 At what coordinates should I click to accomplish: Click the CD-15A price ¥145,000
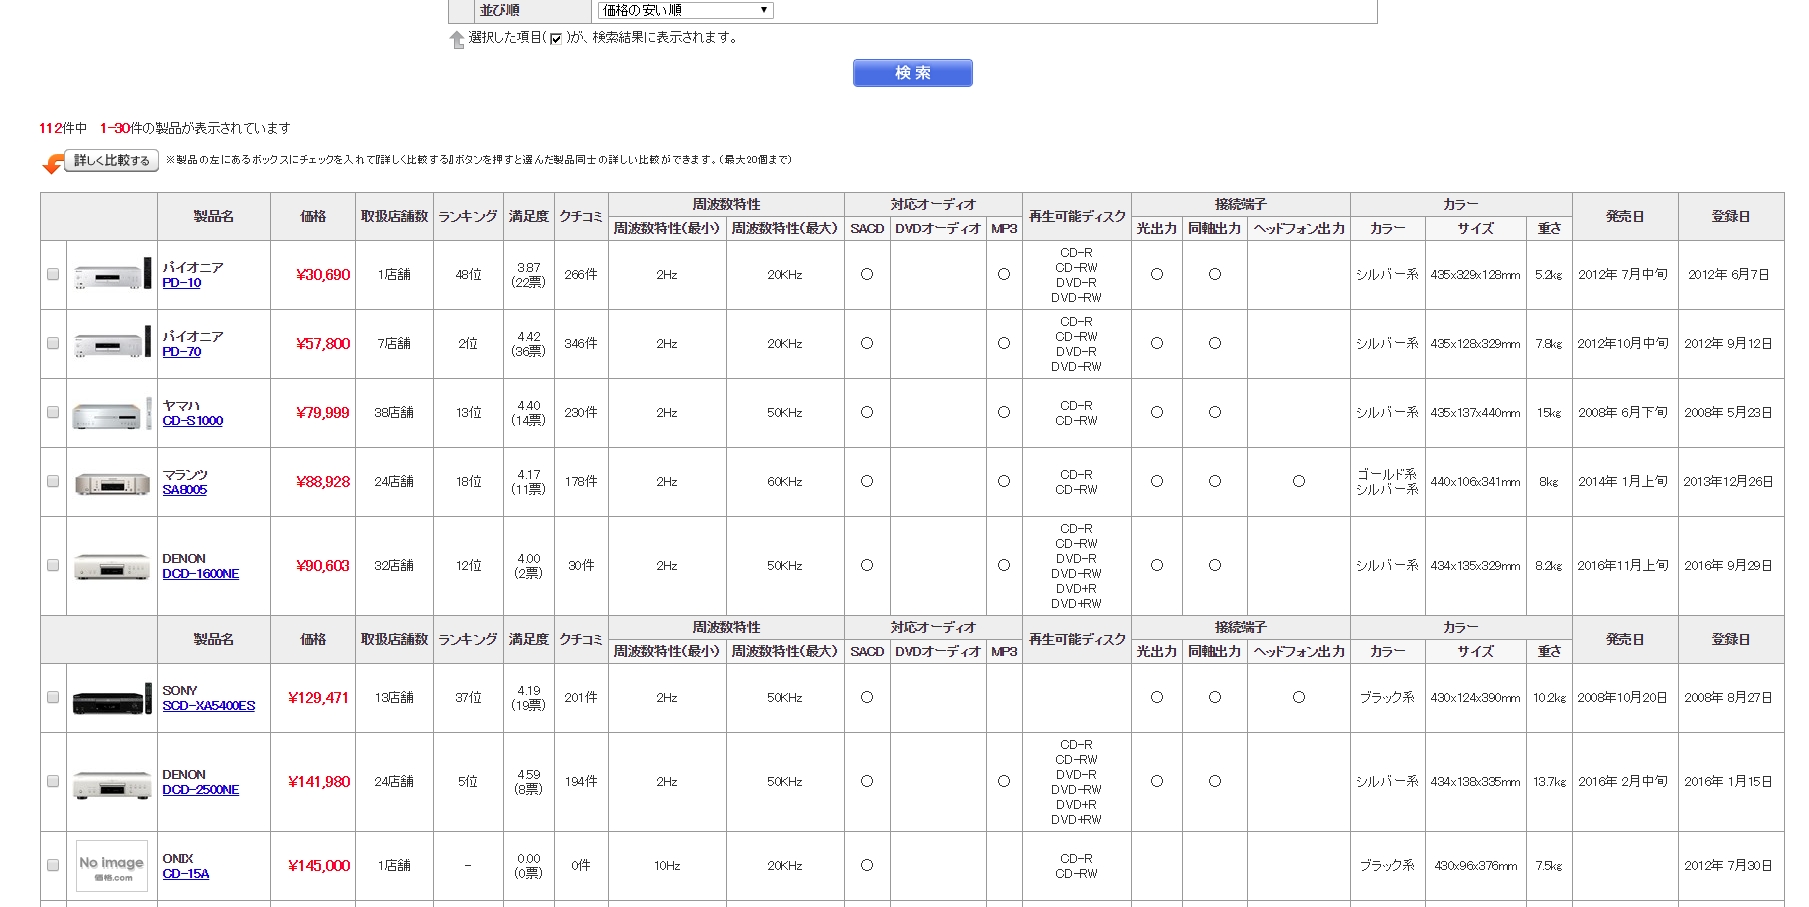[319, 866]
